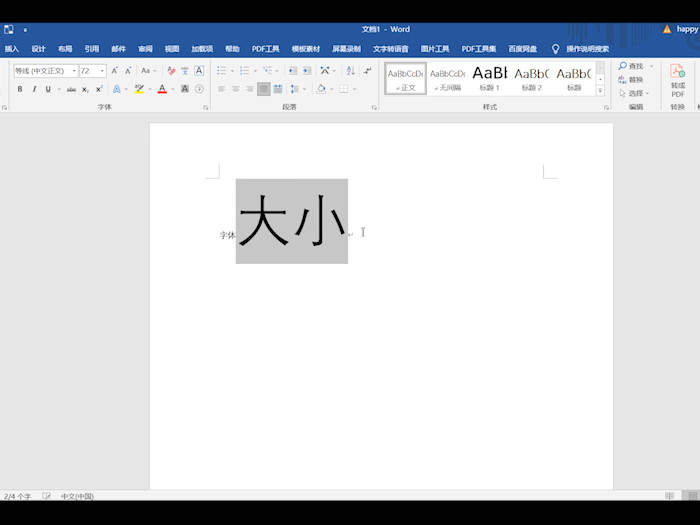Open the paragraph dialog launcher
The image size is (700, 525).
(x=374, y=108)
